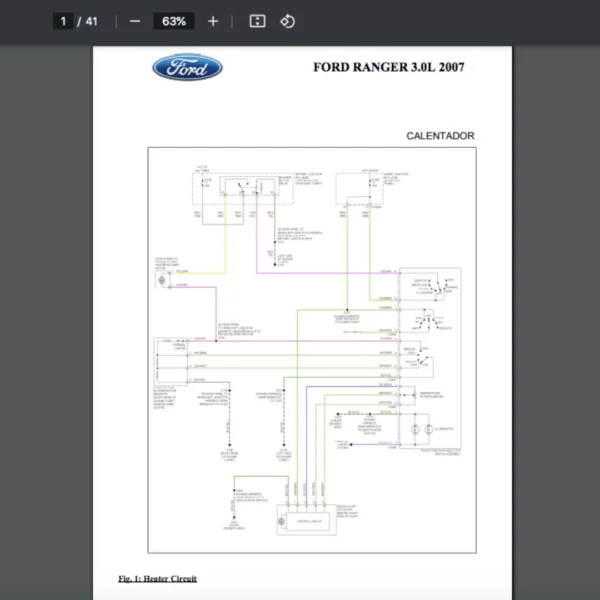Click the zoom in plus button
Viewport: 600px width, 600px height.
click(212, 21)
